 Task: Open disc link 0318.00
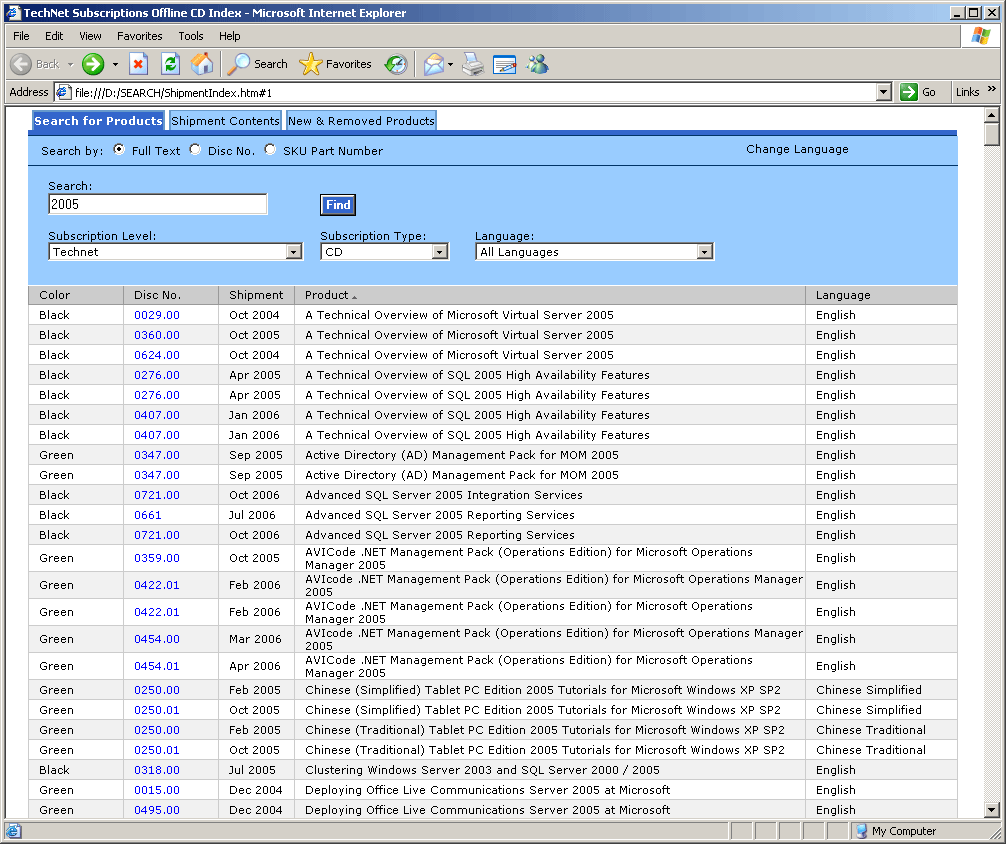(x=157, y=770)
